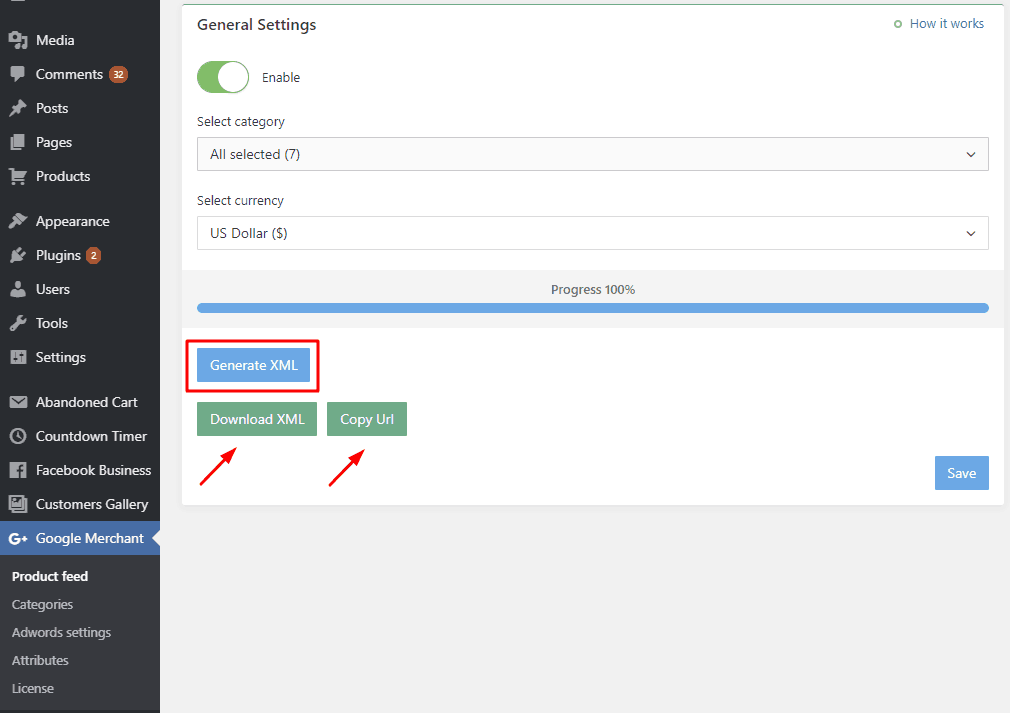Open Countdown Timer via clock icon
This screenshot has width=1010, height=713.
pos(20,436)
